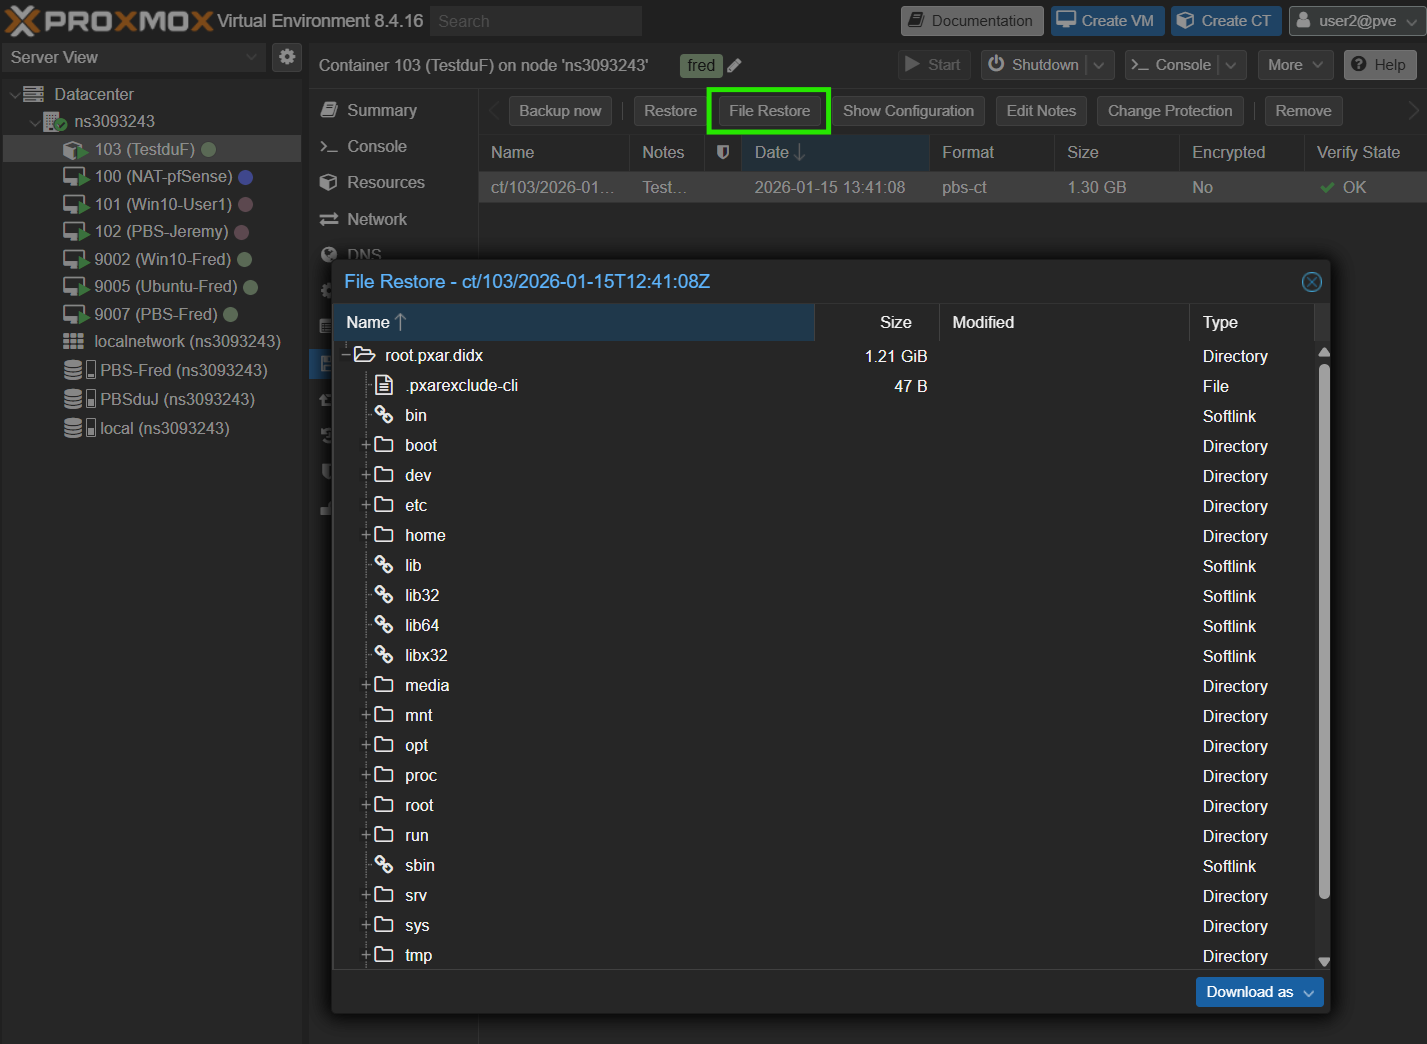Click the protection shield column header
The height and width of the screenshot is (1044, 1427).
click(723, 152)
